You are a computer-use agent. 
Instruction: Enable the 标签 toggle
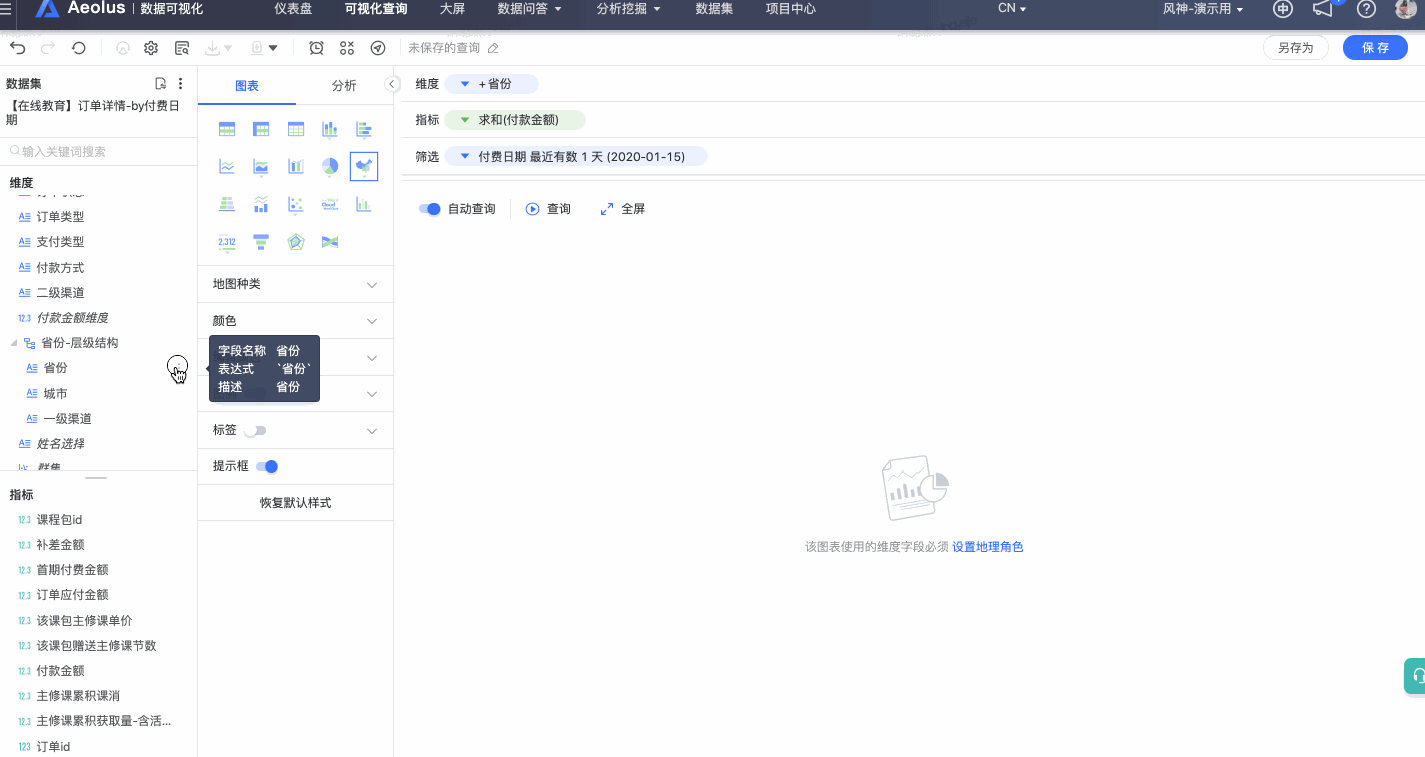[256, 428]
